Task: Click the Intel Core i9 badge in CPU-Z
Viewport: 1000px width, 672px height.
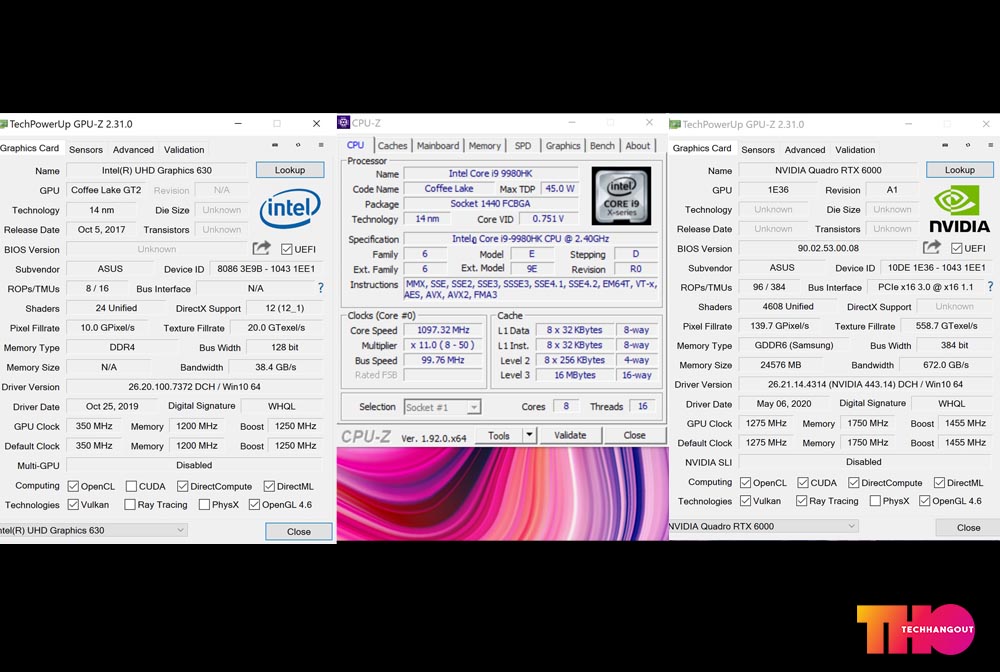Action: [x=621, y=196]
